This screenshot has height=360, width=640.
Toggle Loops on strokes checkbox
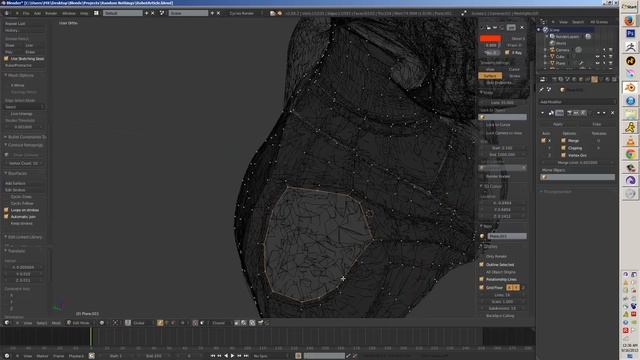(6, 210)
